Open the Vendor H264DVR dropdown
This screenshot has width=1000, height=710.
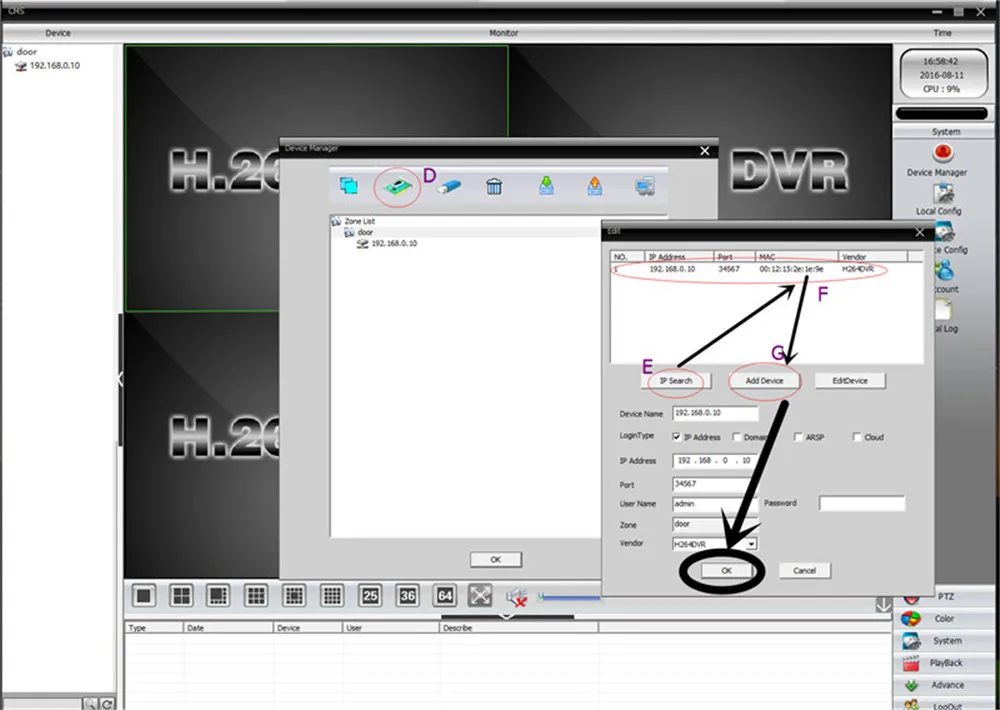751,544
